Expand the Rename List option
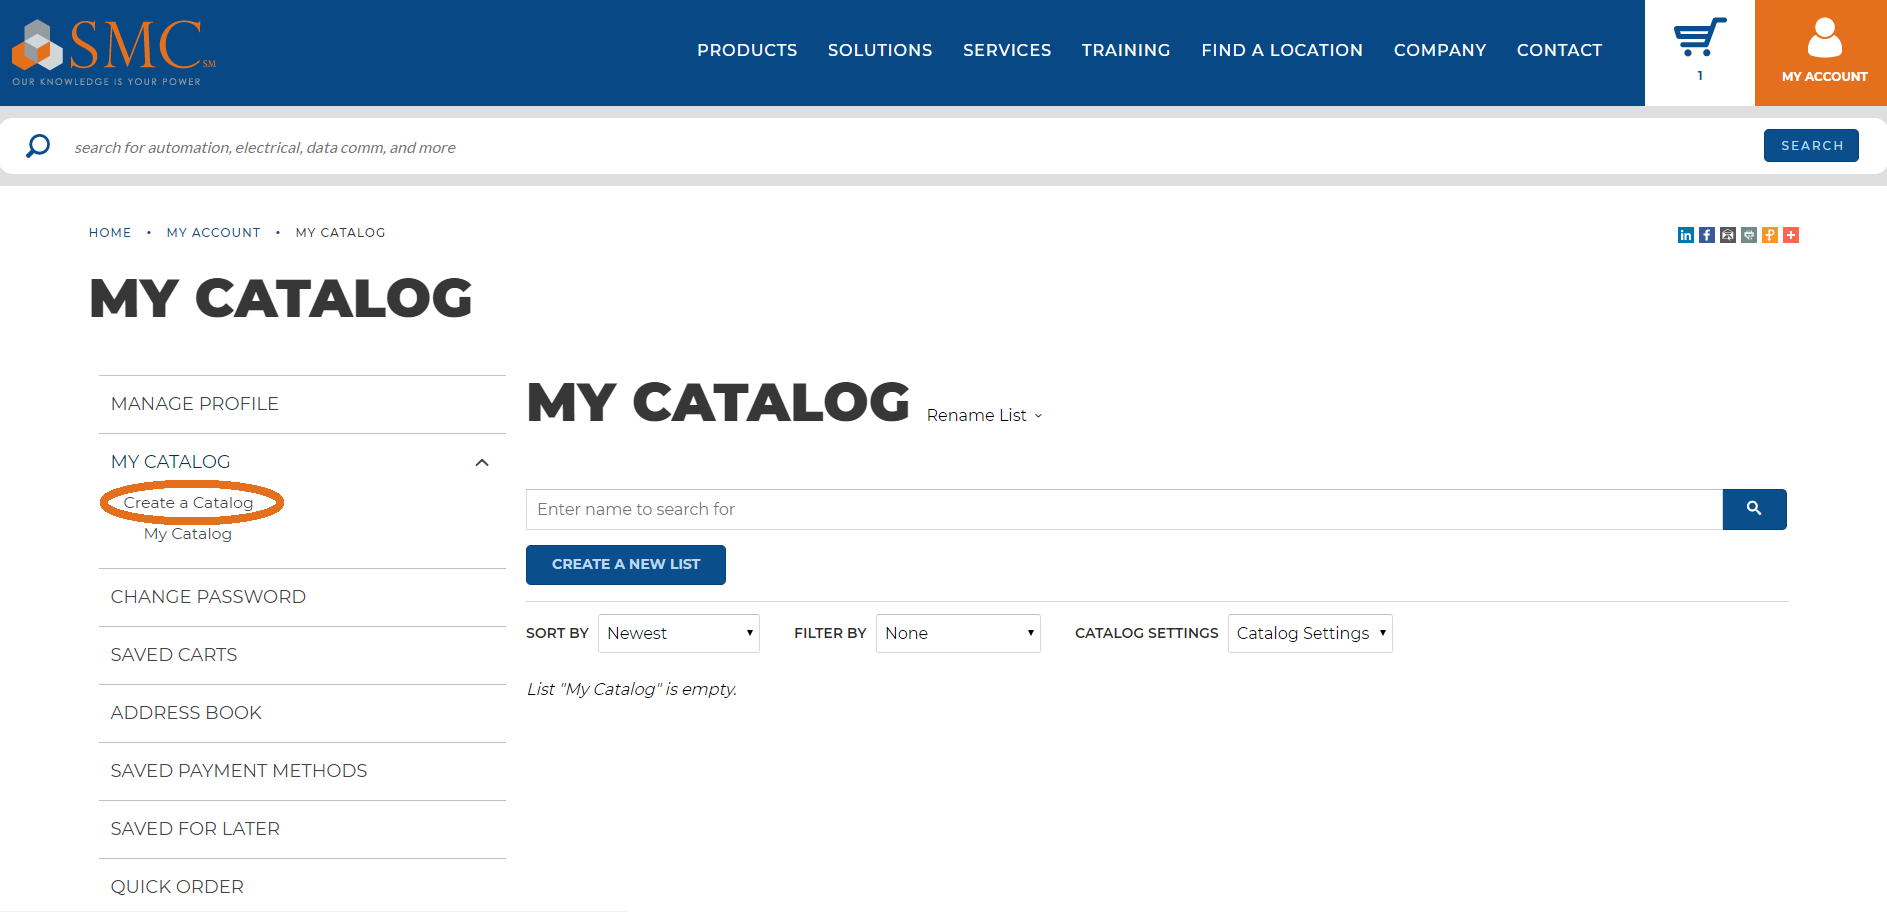The width and height of the screenshot is (1887, 912). (983, 415)
